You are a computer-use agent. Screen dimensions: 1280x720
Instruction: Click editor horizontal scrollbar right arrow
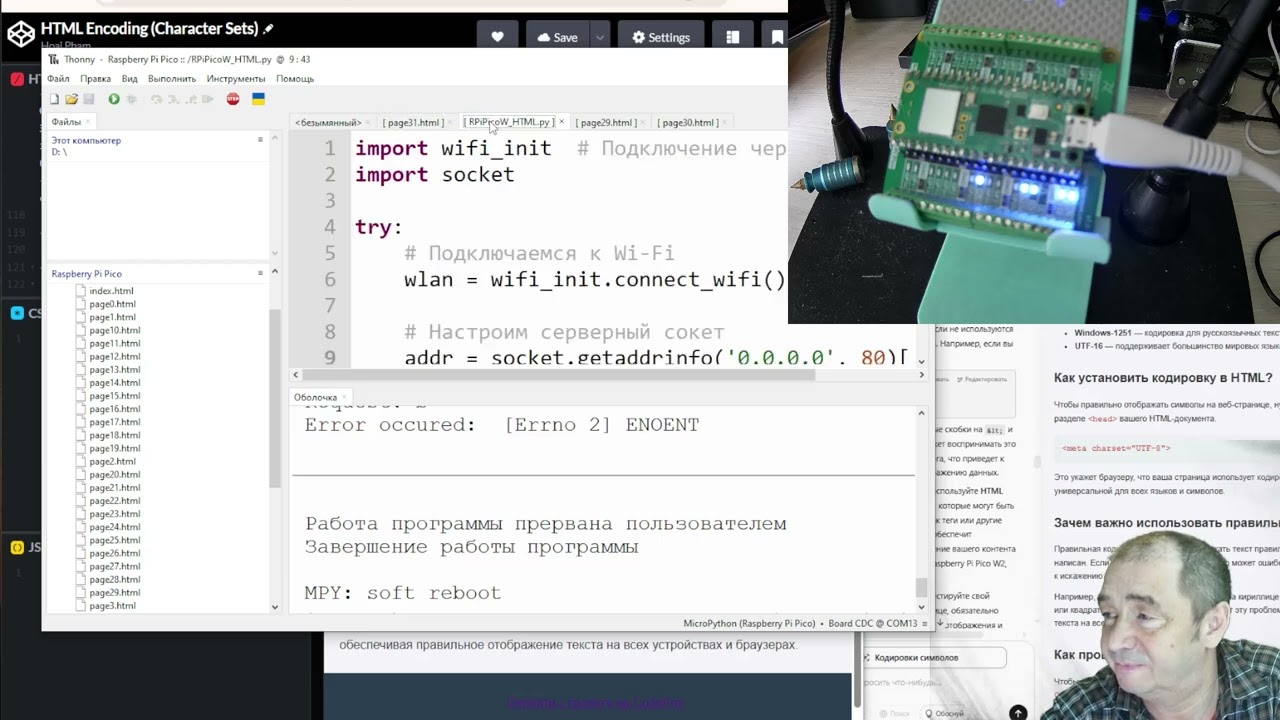coord(921,375)
